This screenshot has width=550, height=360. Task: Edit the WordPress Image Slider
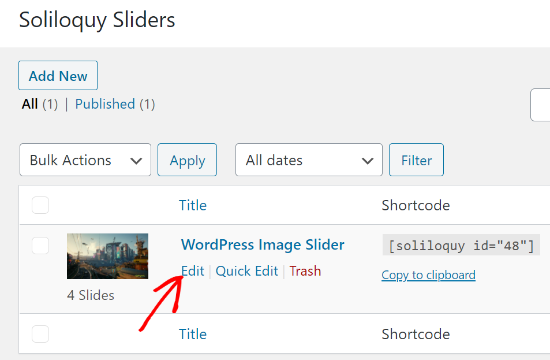tap(193, 271)
